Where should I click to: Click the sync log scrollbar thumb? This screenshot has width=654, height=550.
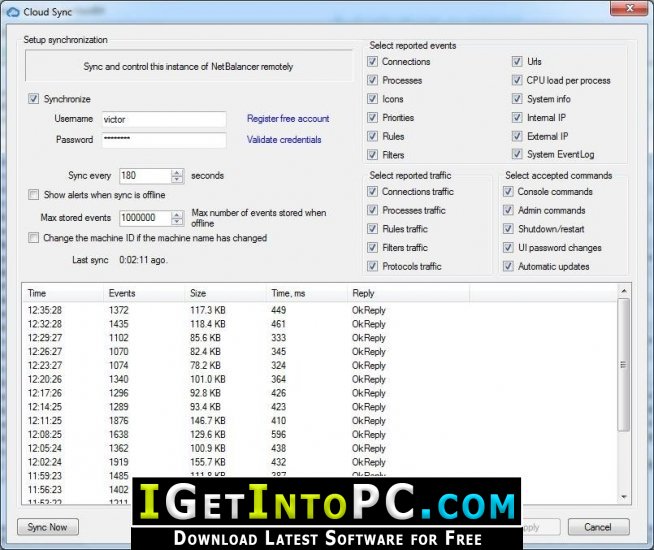623,365
